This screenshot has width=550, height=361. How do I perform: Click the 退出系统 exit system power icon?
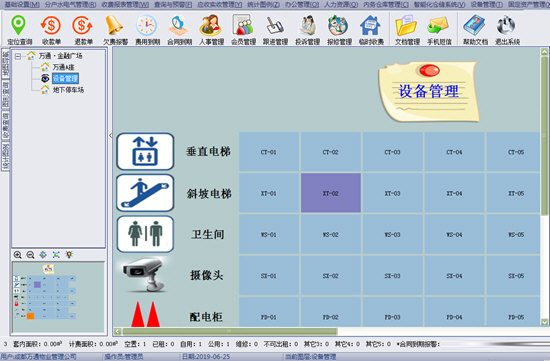[x=507, y=30]
